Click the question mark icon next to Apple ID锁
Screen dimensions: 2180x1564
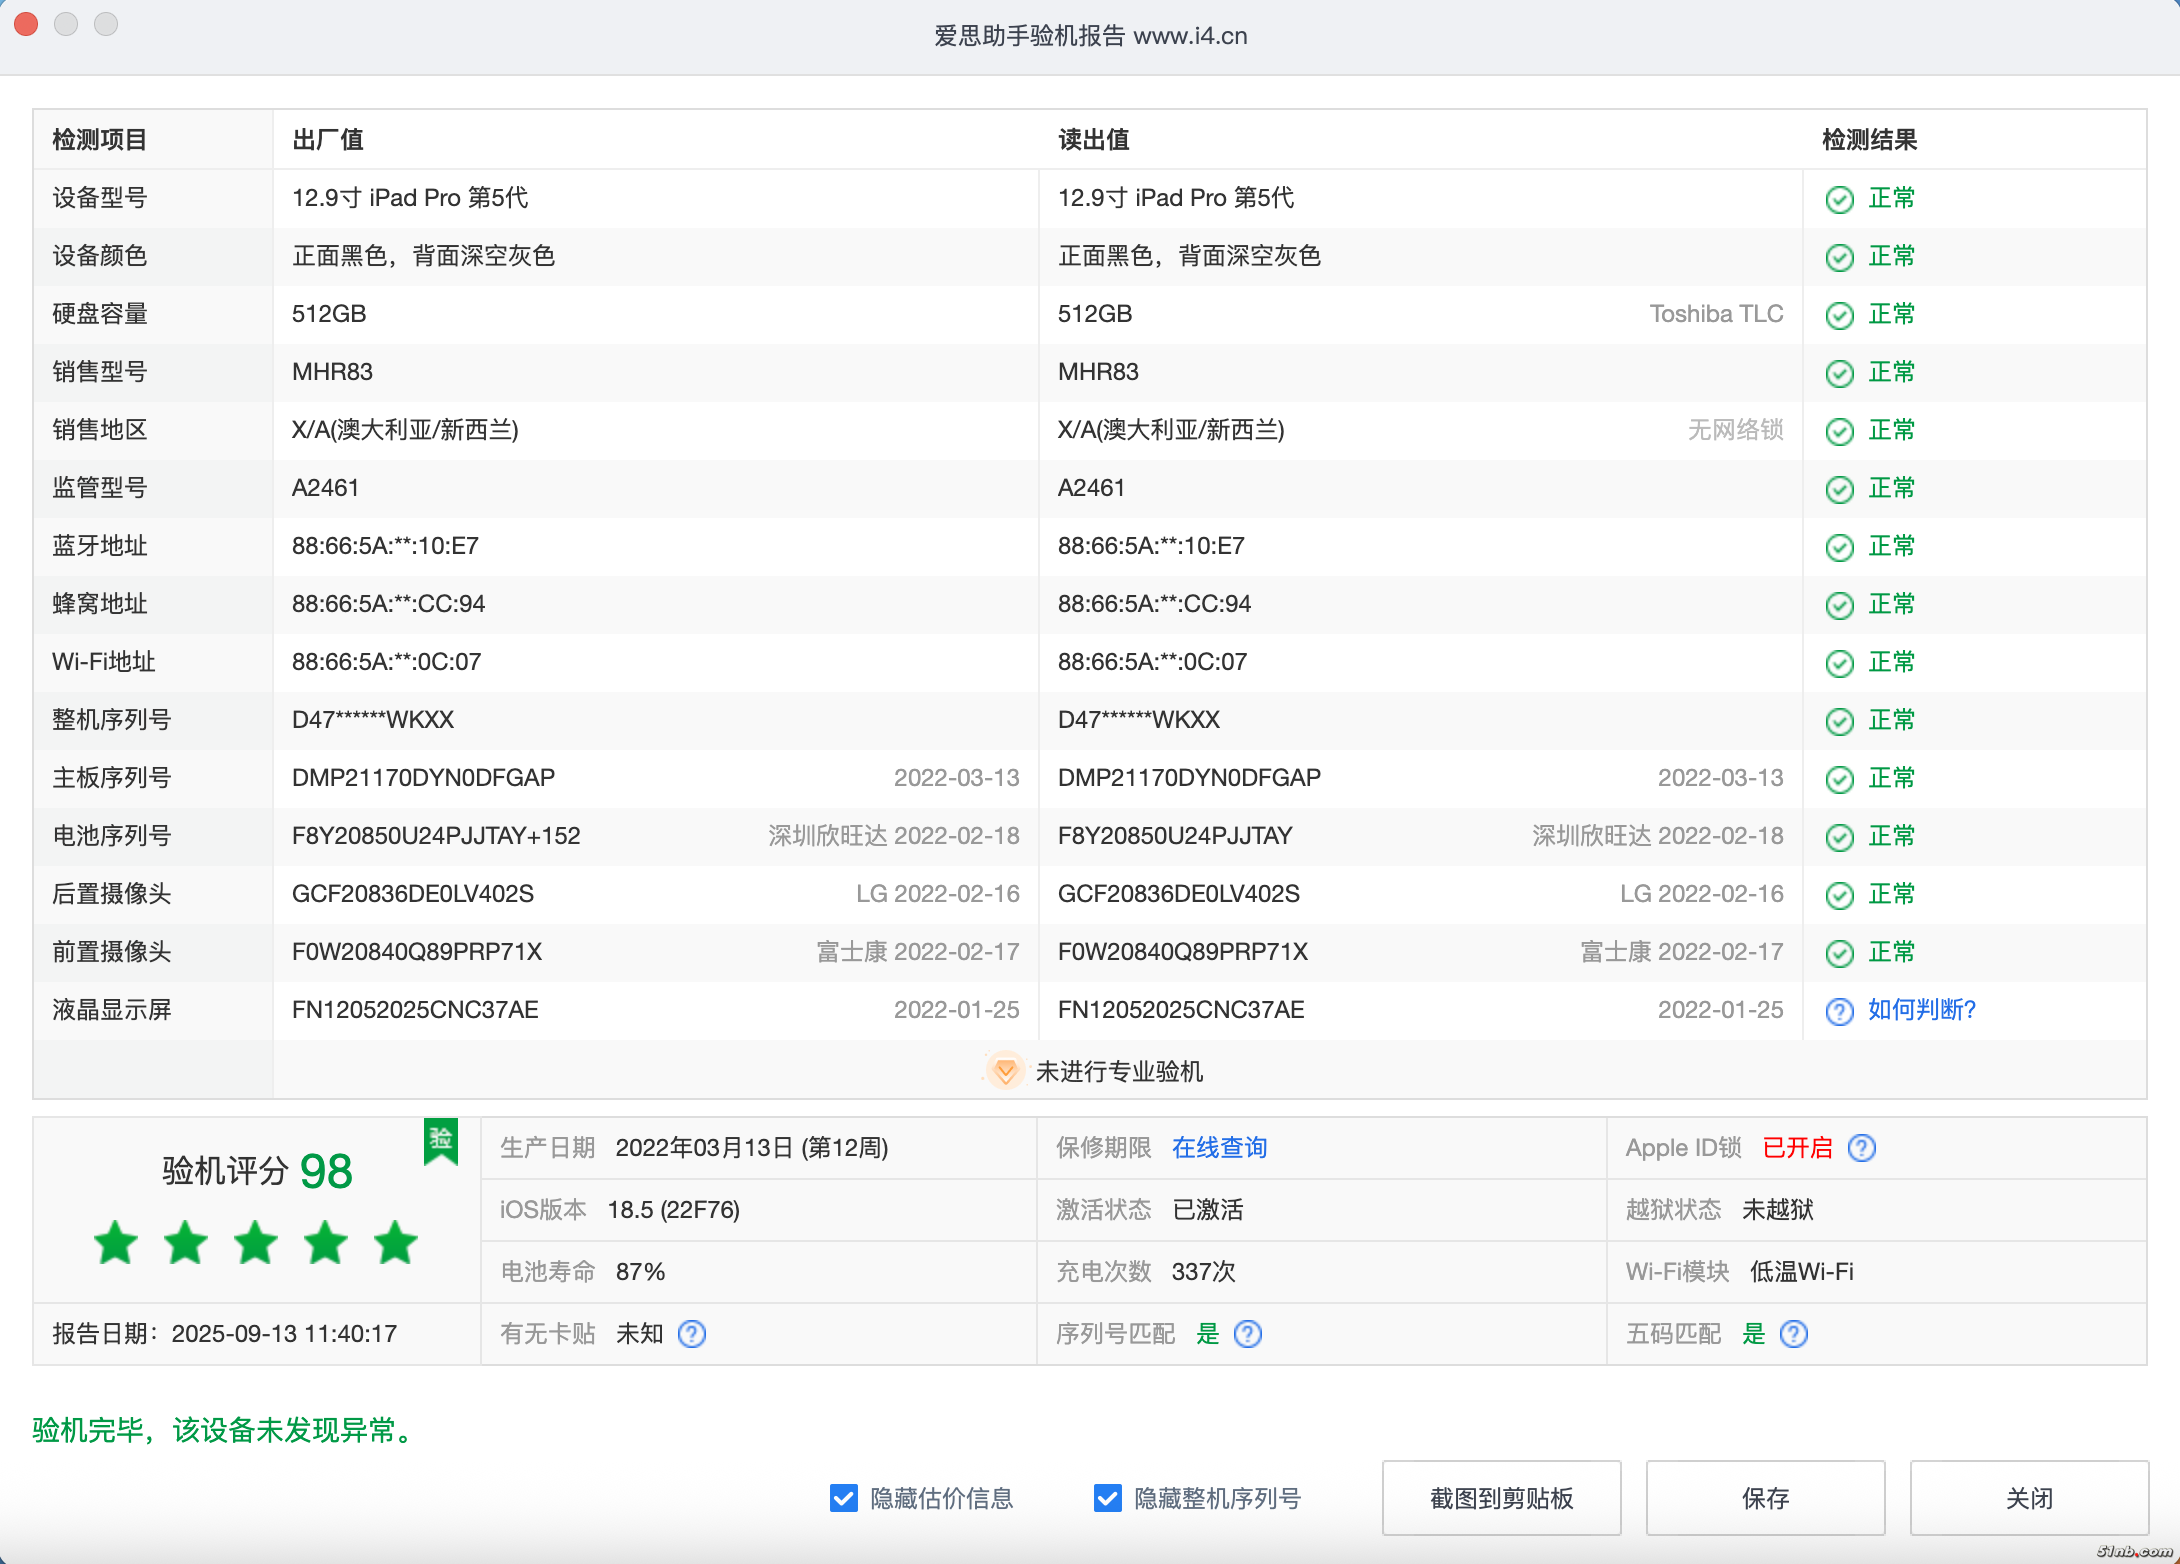[1862, 1148]
